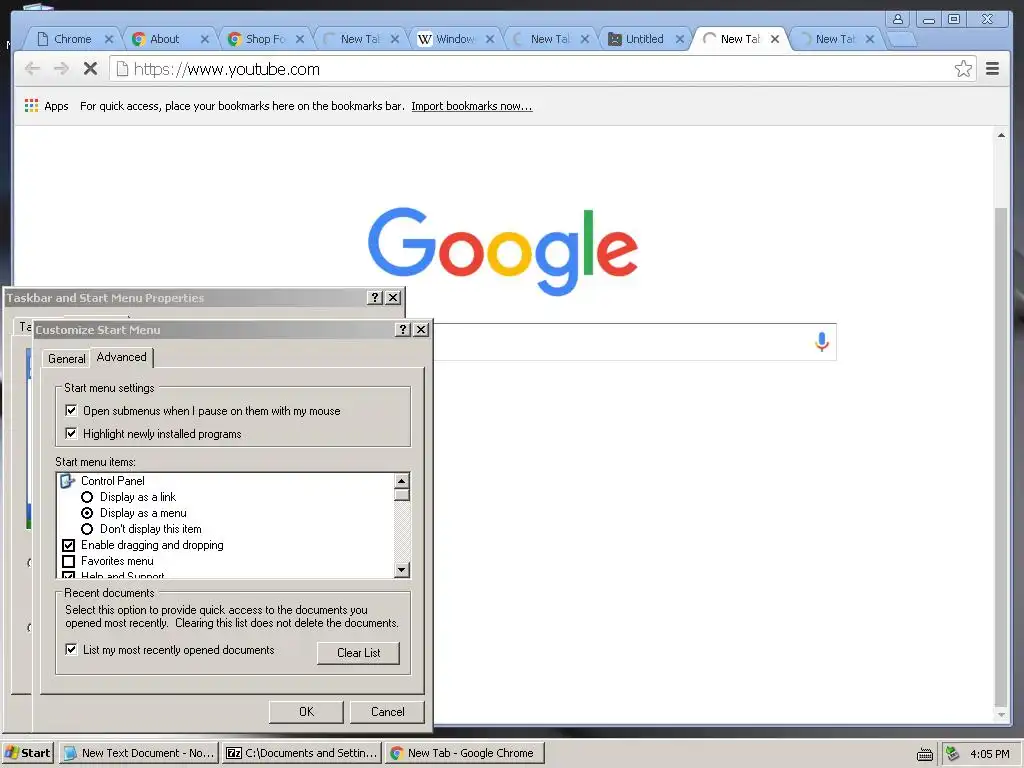Click 'Import bookmarks now…' link

click(x=472, y=106)
